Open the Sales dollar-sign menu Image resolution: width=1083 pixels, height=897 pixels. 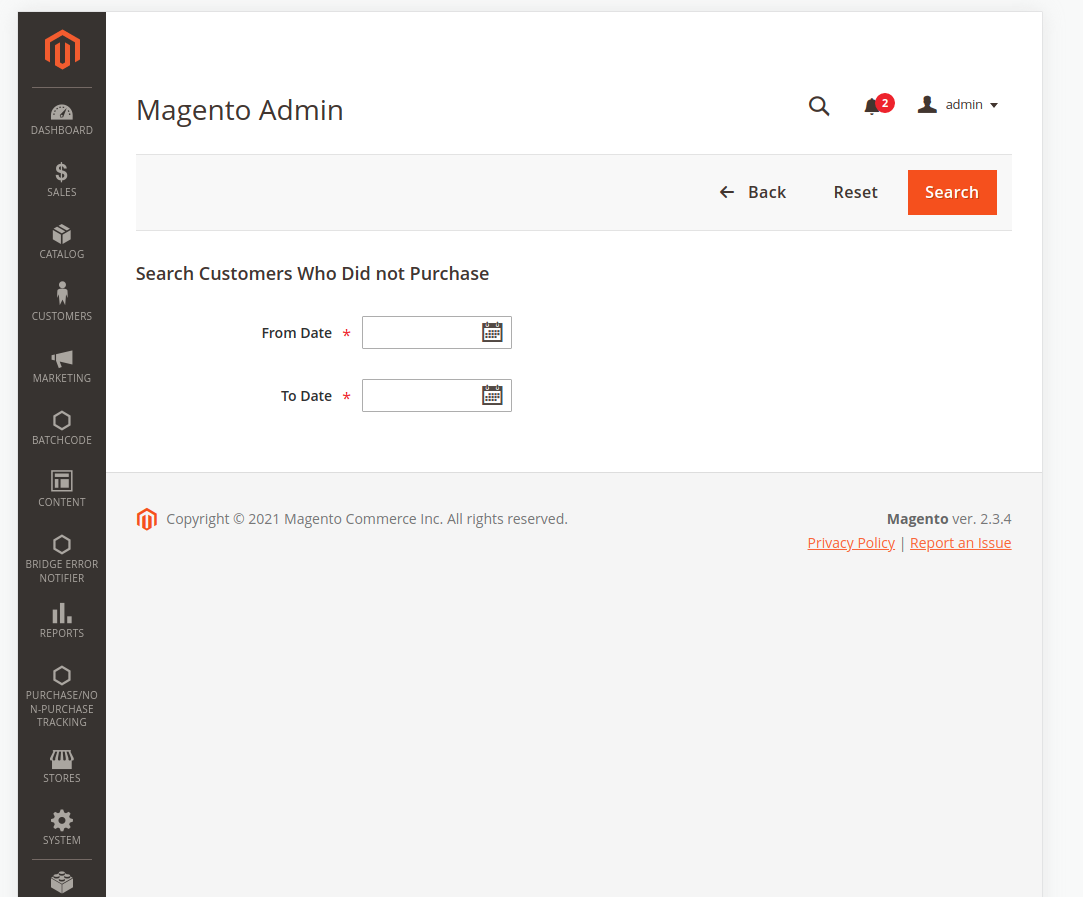click(x=61, y=180)
